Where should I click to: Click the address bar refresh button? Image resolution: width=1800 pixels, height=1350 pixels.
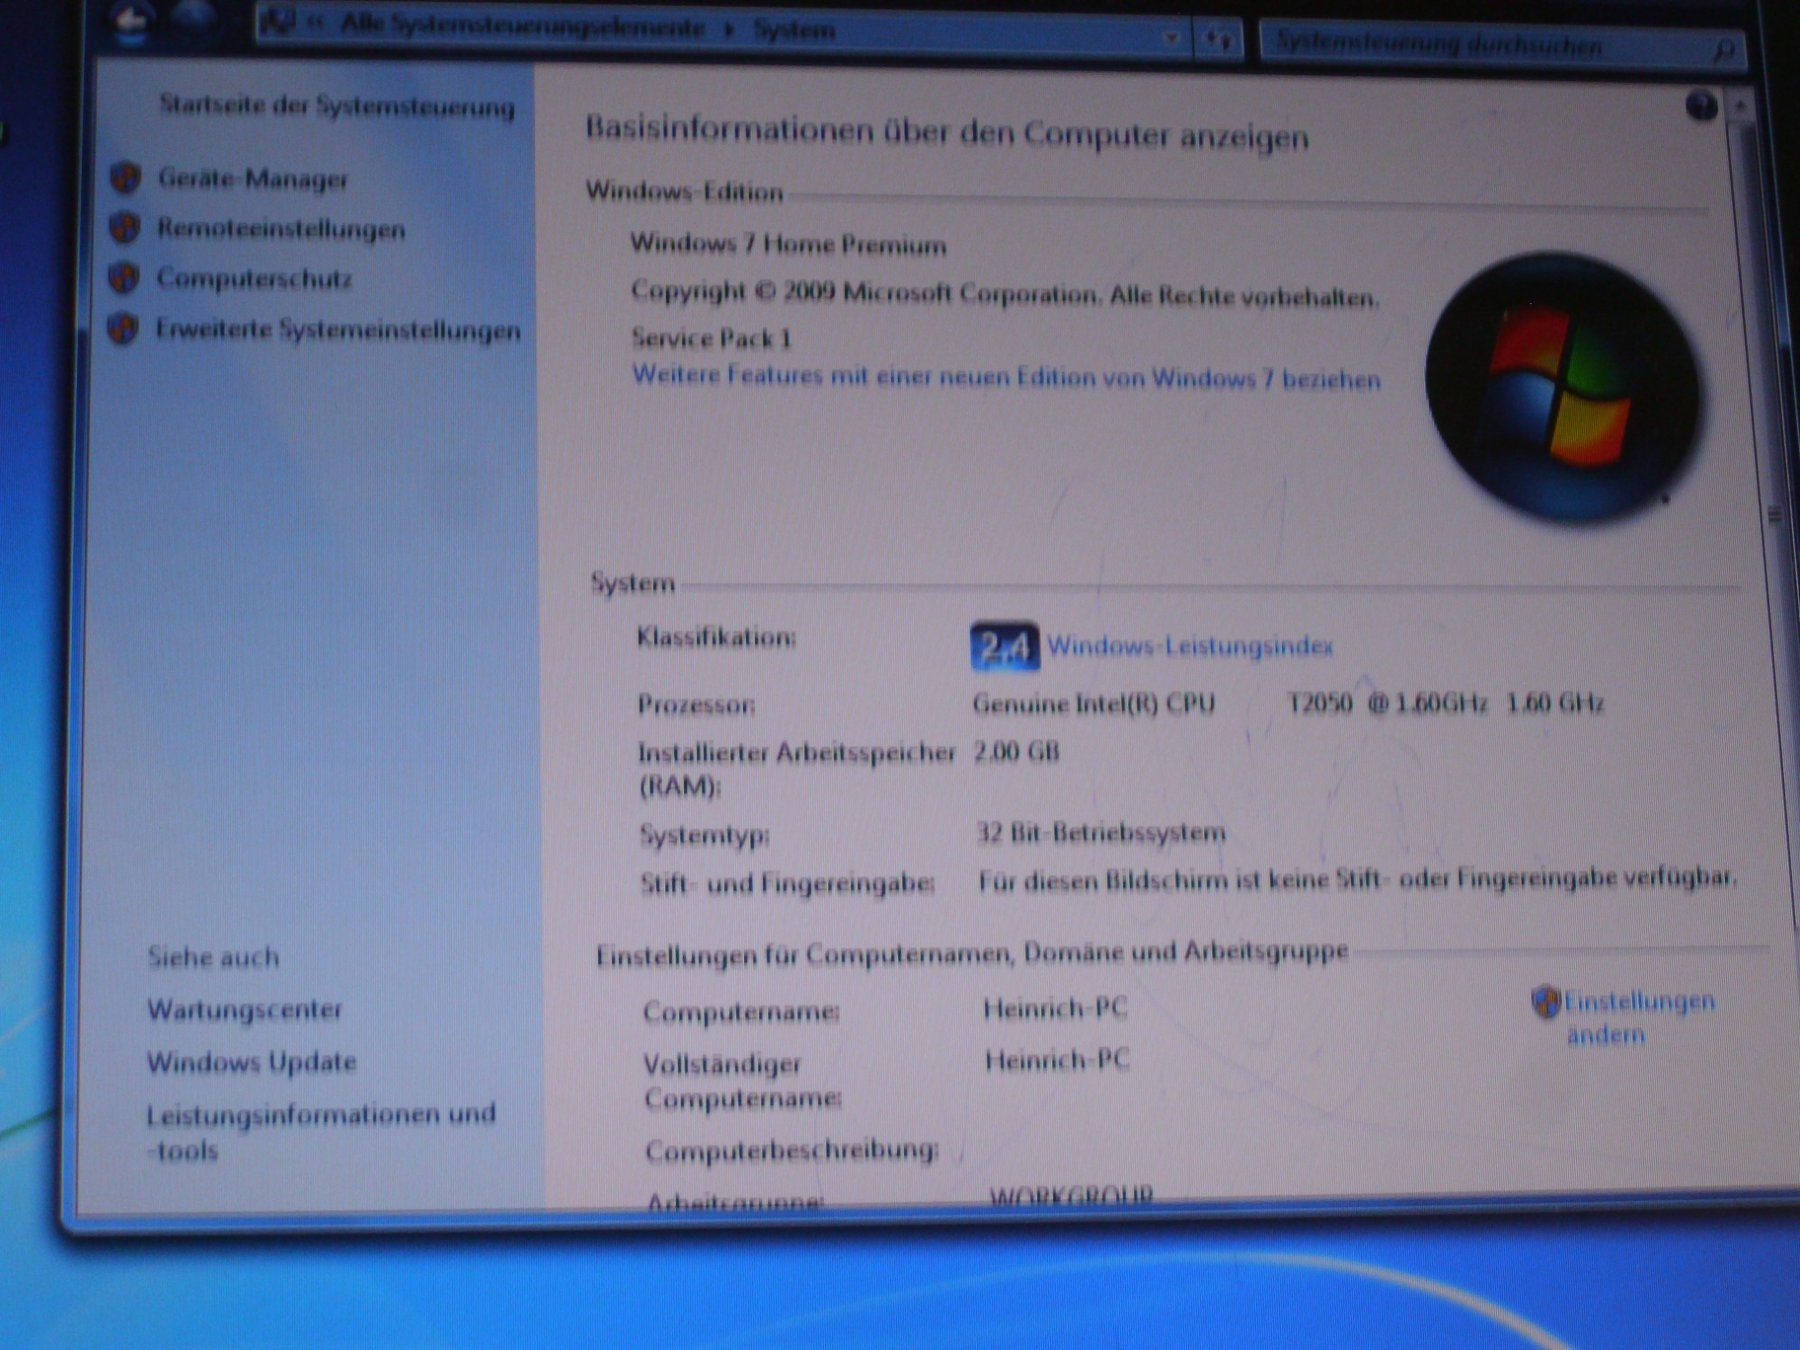tap(1218, 40)
